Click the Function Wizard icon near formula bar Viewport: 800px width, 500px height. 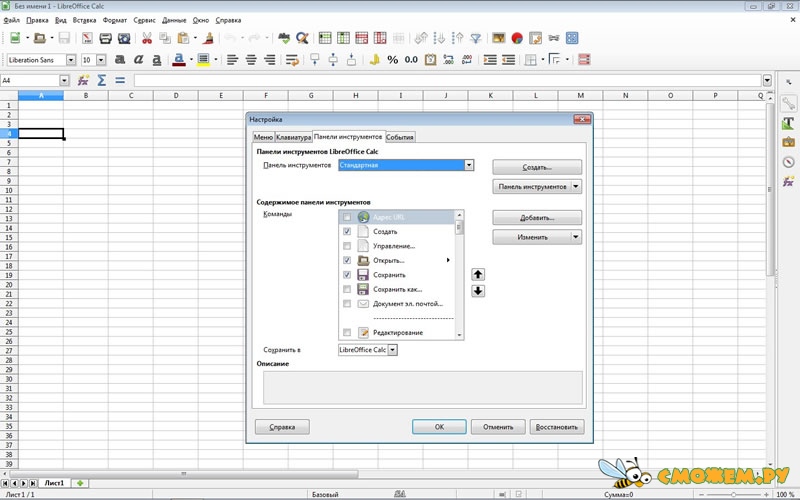click(83, 80)
